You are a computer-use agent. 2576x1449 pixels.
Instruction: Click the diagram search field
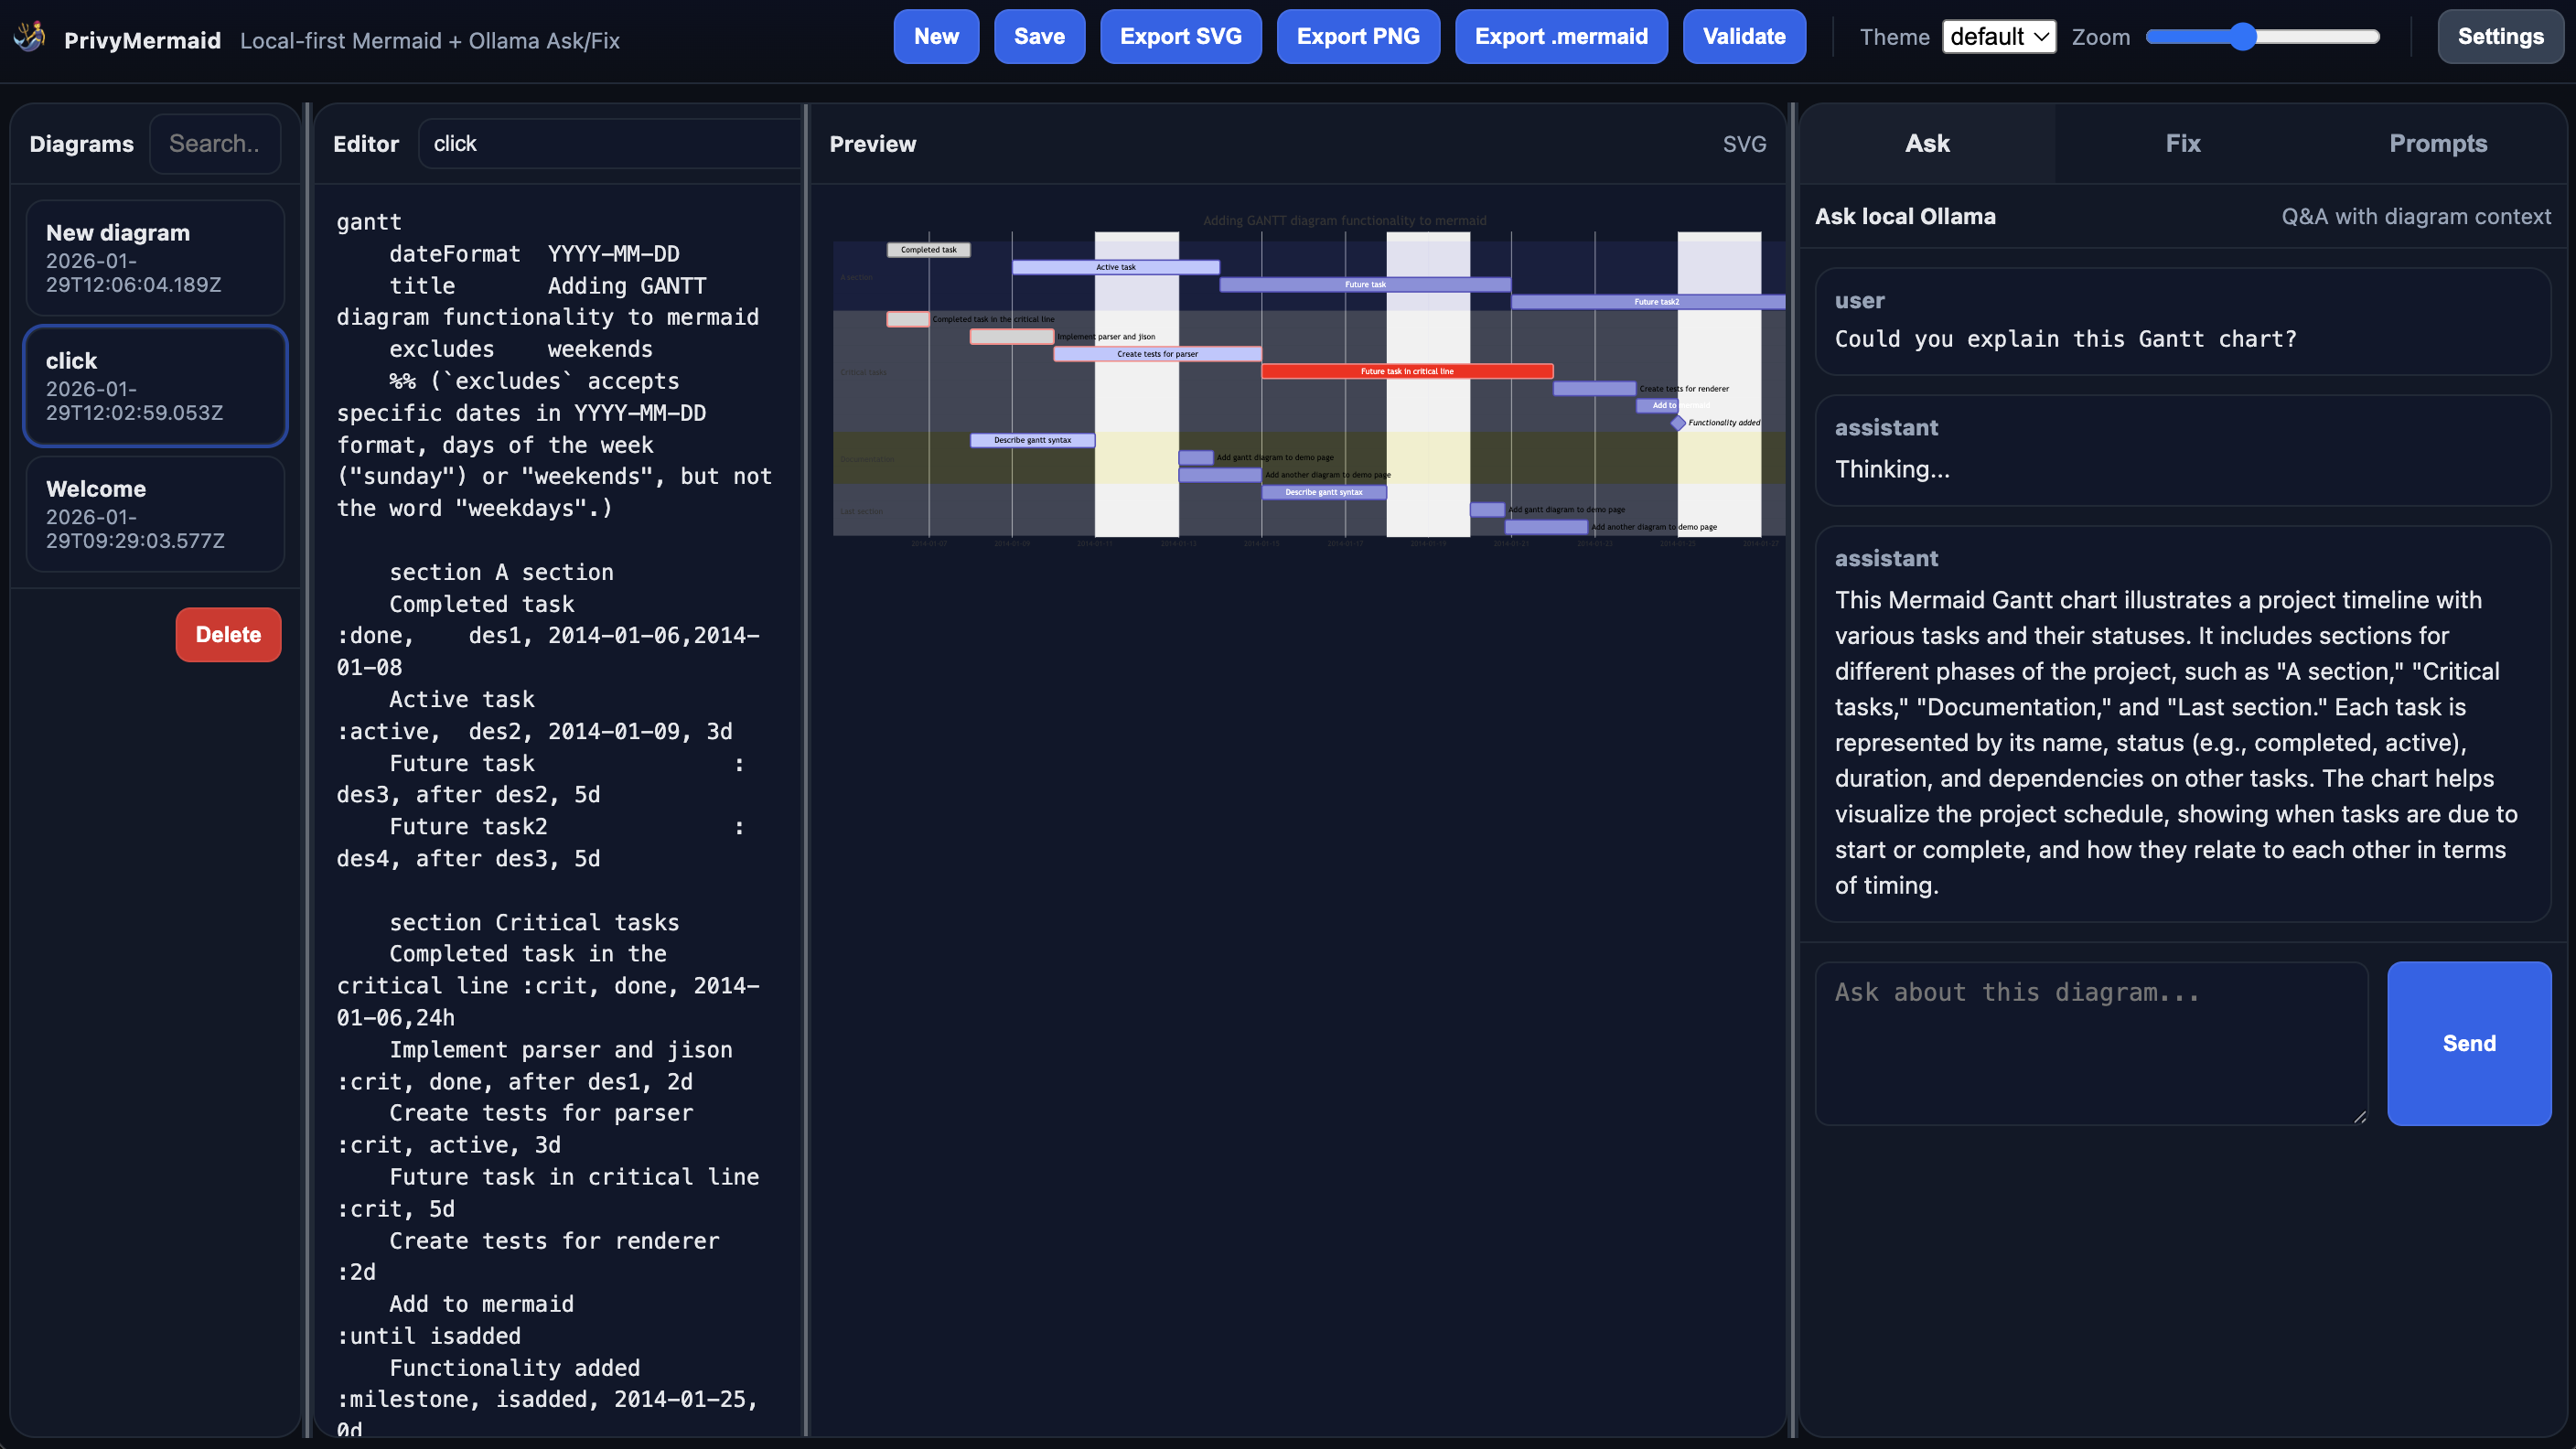pyautogui.click(x=215, y=143)
